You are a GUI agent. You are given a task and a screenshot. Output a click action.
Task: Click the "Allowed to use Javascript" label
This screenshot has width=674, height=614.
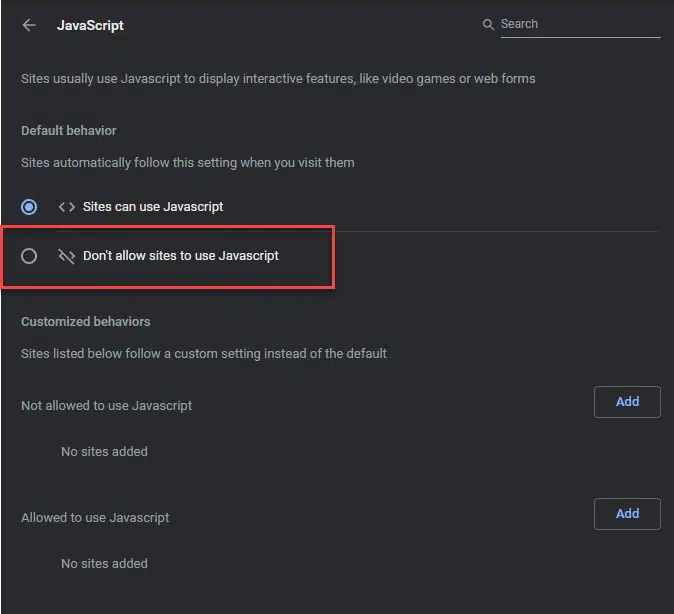95,518
